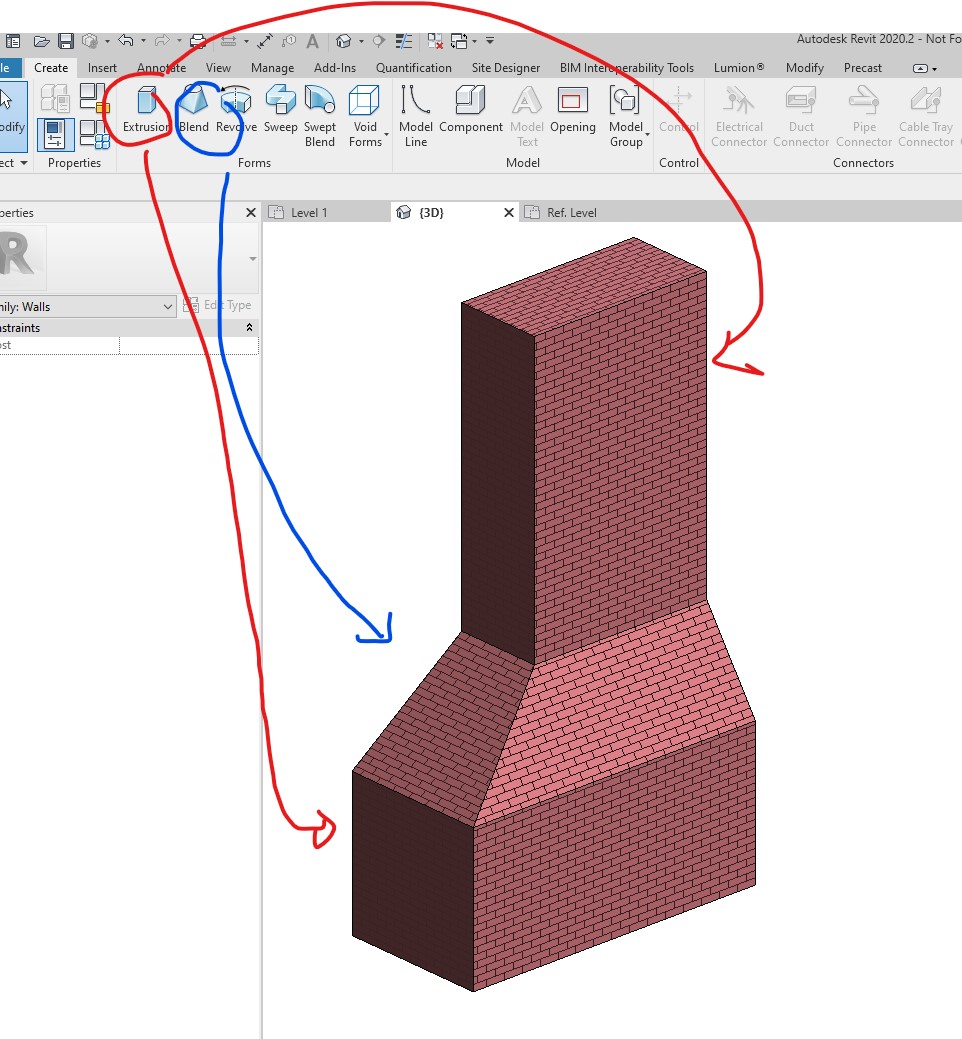
Task: Click the Text tool in quick access
Action: point(313,41)
